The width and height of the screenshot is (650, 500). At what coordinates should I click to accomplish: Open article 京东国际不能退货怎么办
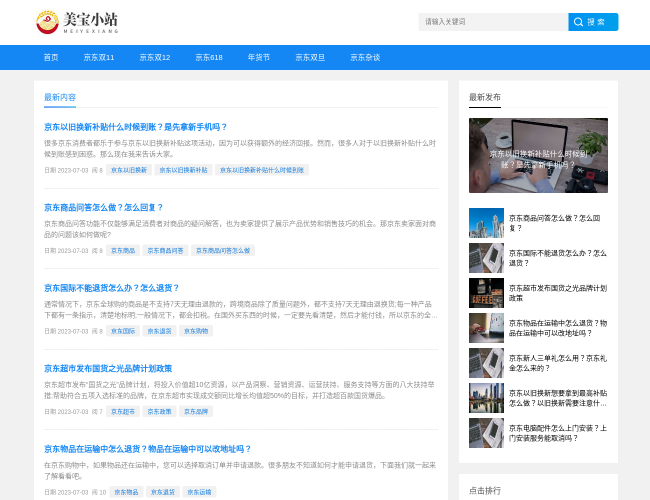pyautogui.click(x=112, y=288)
